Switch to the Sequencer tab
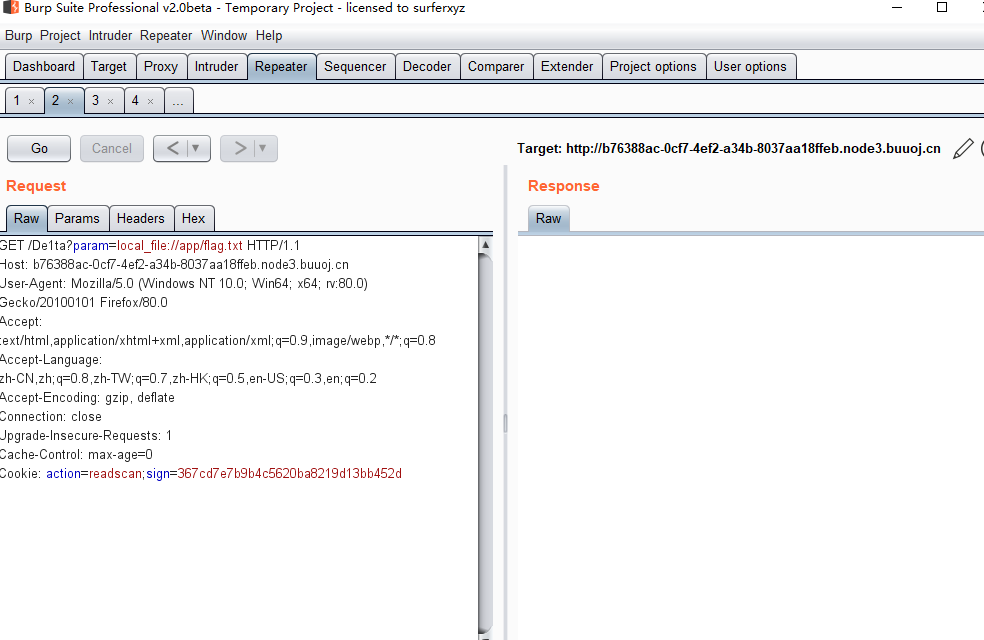This screenshot has height=640, width=984. pos(355,67)
